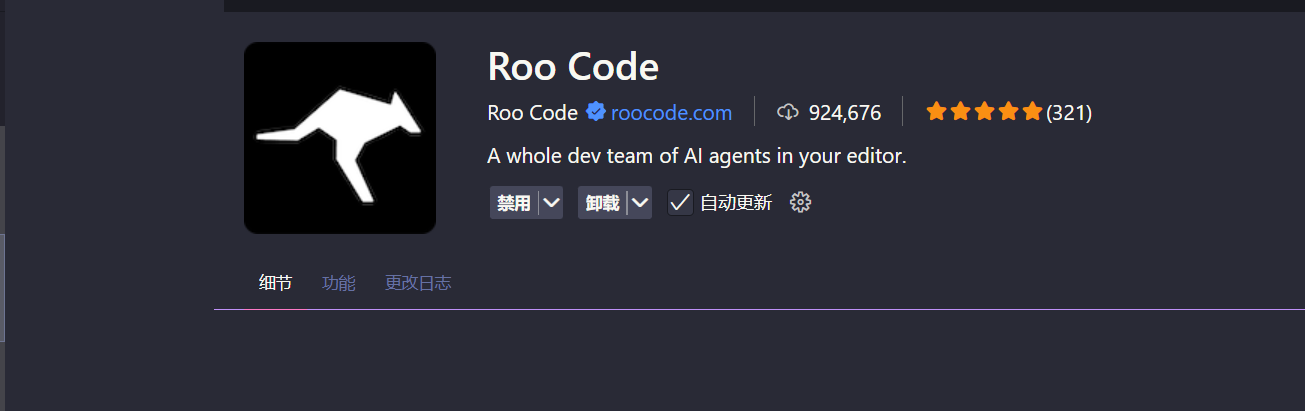
Task: Expand the dropdown arrow beside 禁用
Action: click(x=551, y=202)
